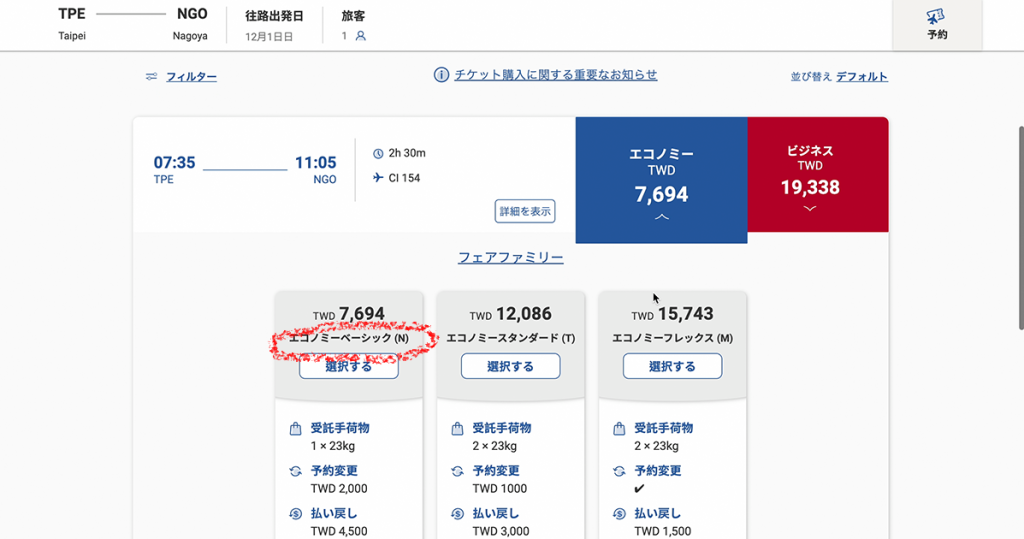Click the passenger person icon in header

(361, 36)
